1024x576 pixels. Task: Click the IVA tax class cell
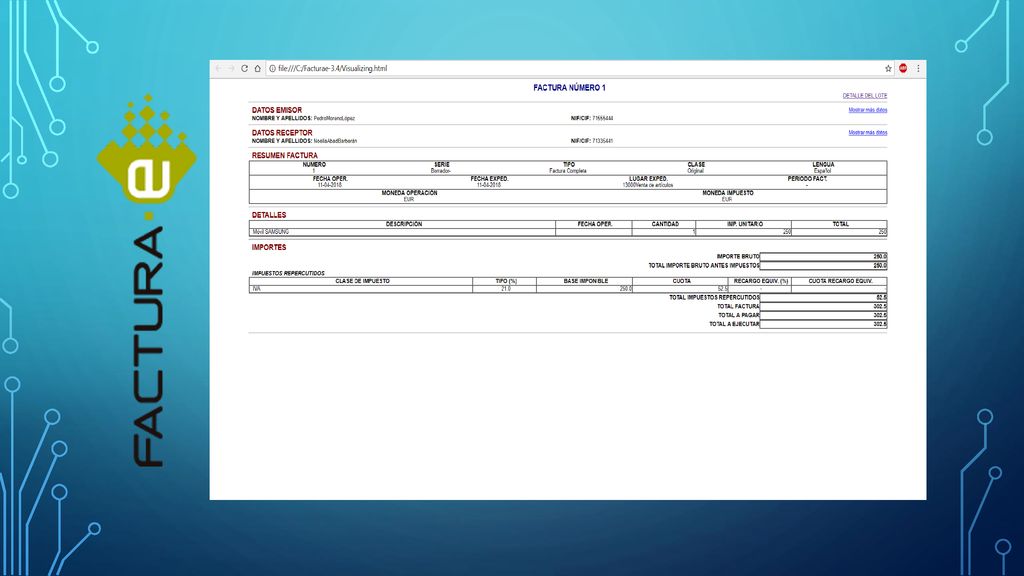[360, 289]
